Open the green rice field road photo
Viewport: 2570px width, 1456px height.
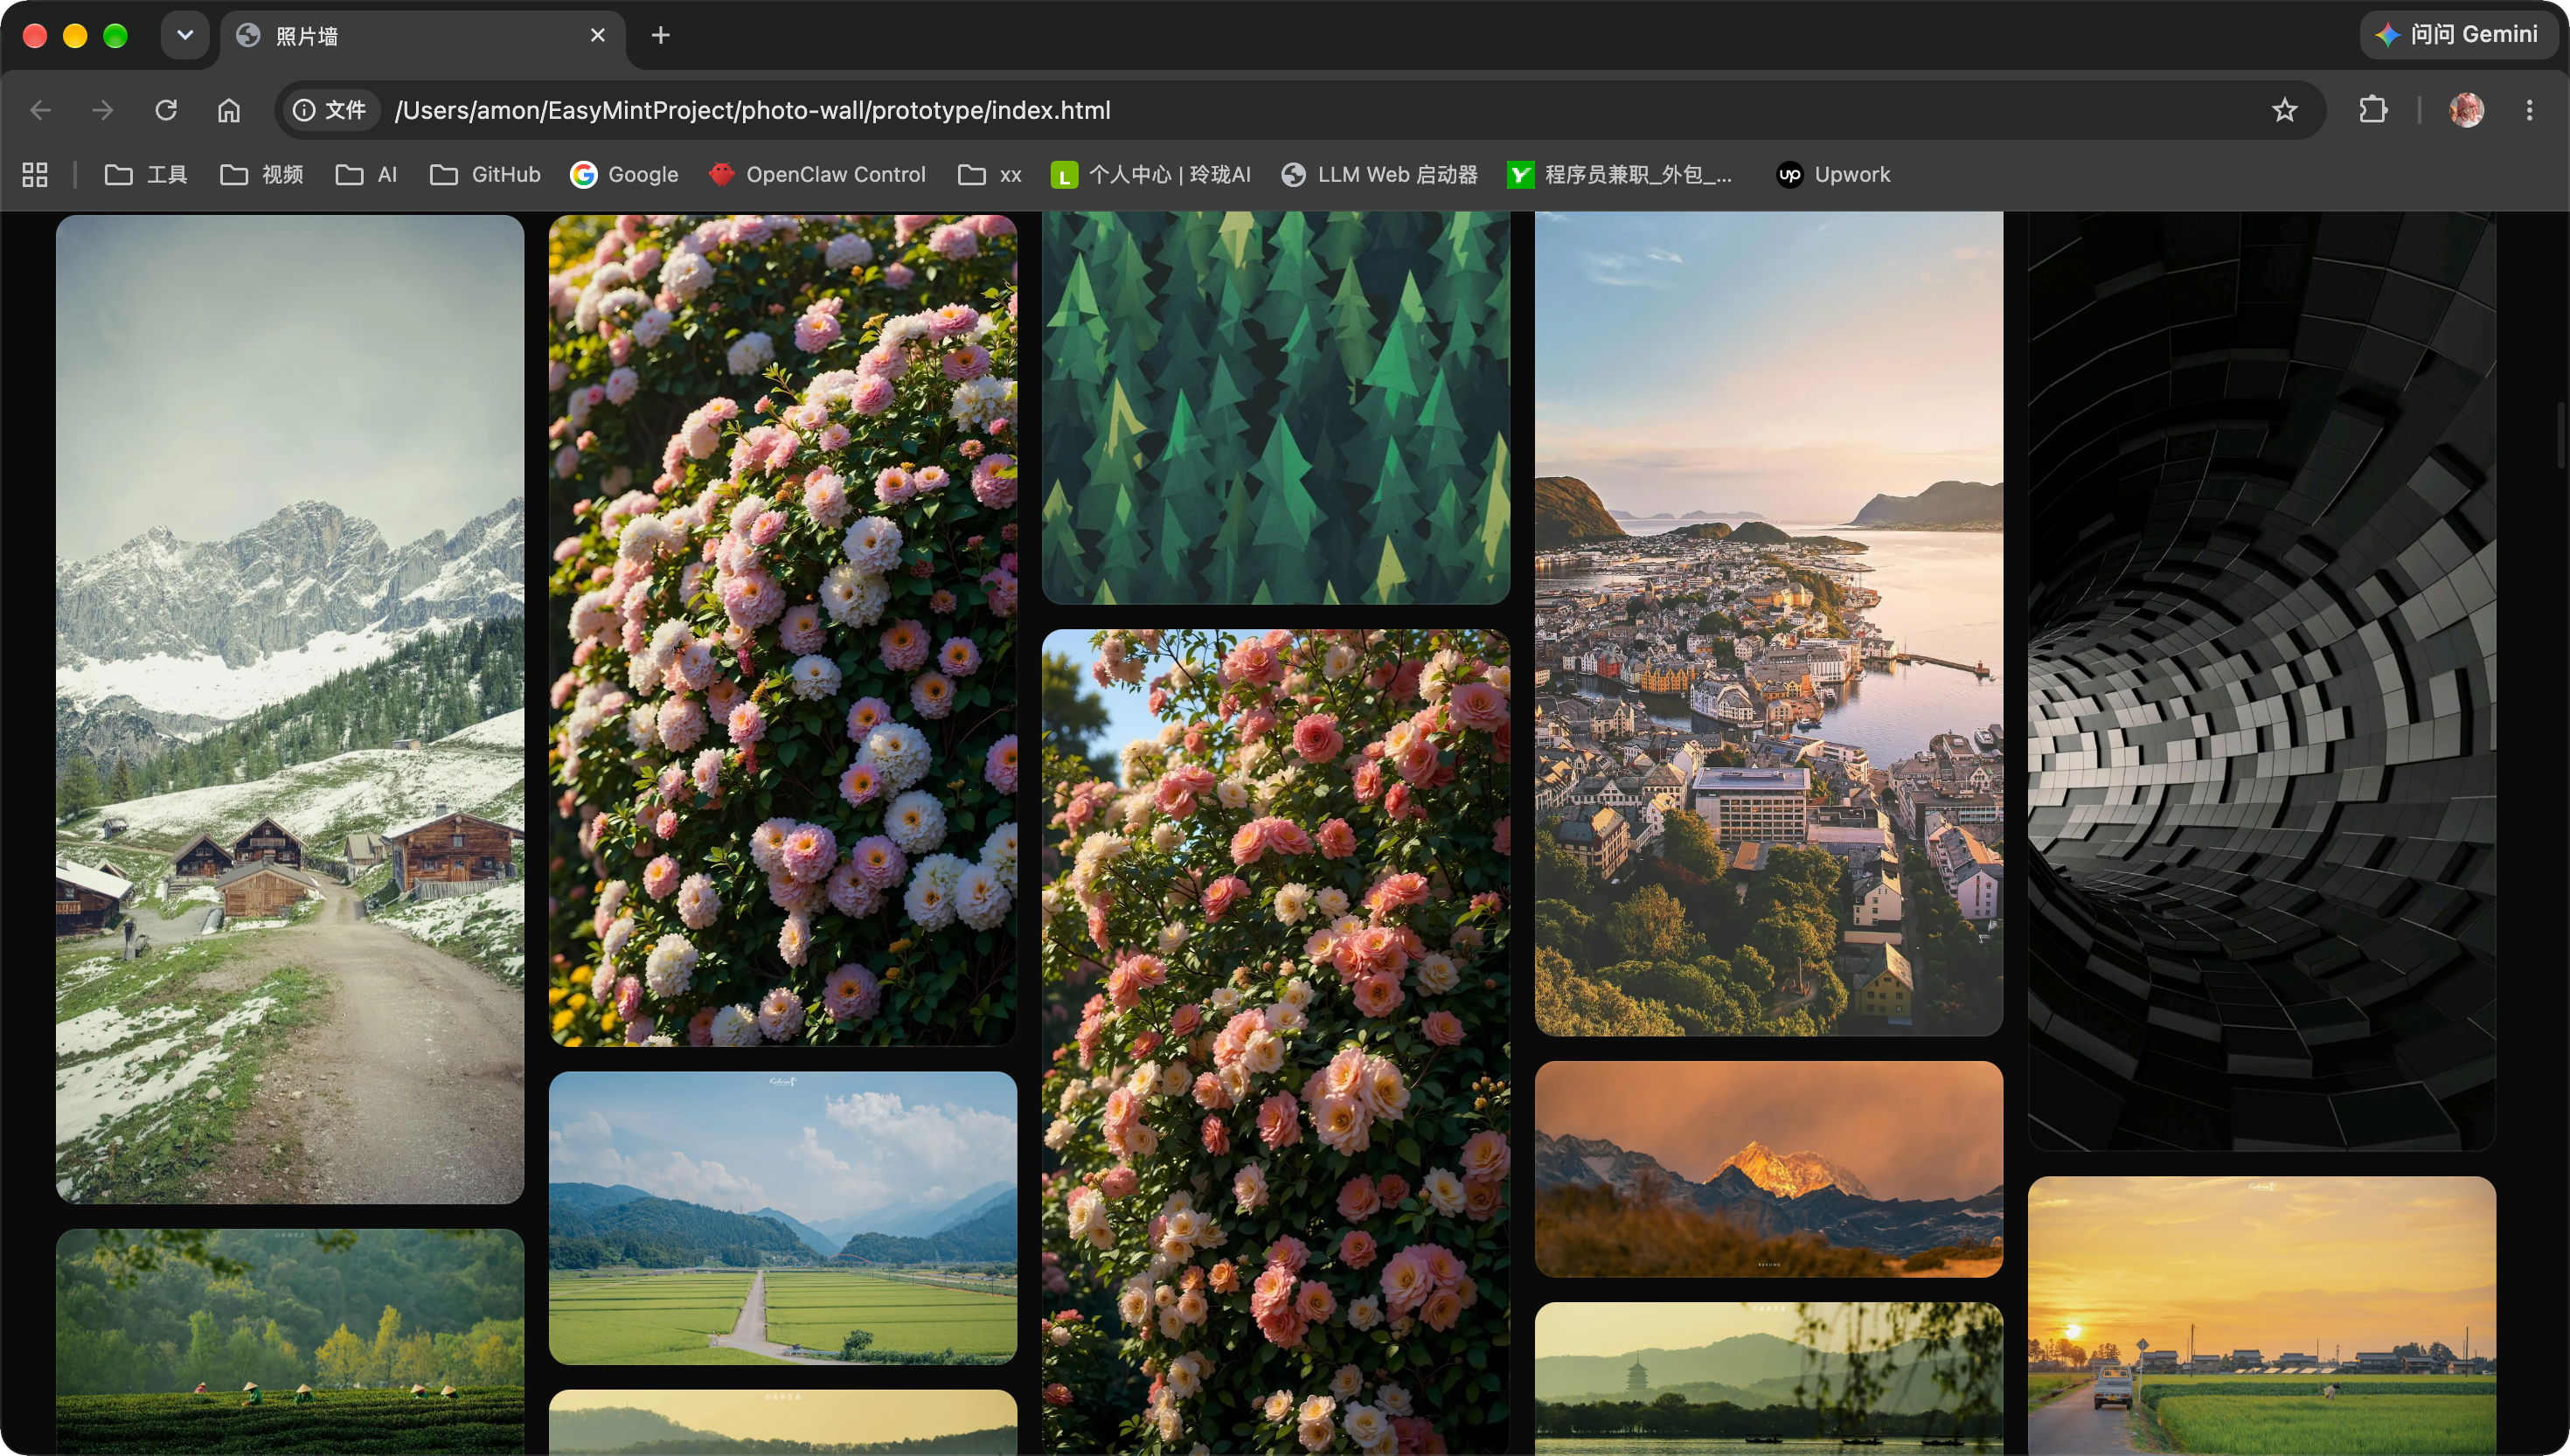click(783, 1218)
